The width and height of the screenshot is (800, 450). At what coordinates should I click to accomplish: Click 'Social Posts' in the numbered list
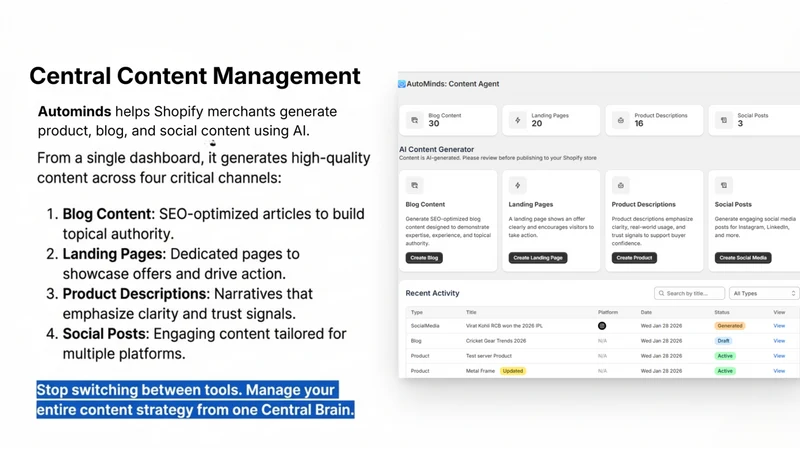(104, 334)
